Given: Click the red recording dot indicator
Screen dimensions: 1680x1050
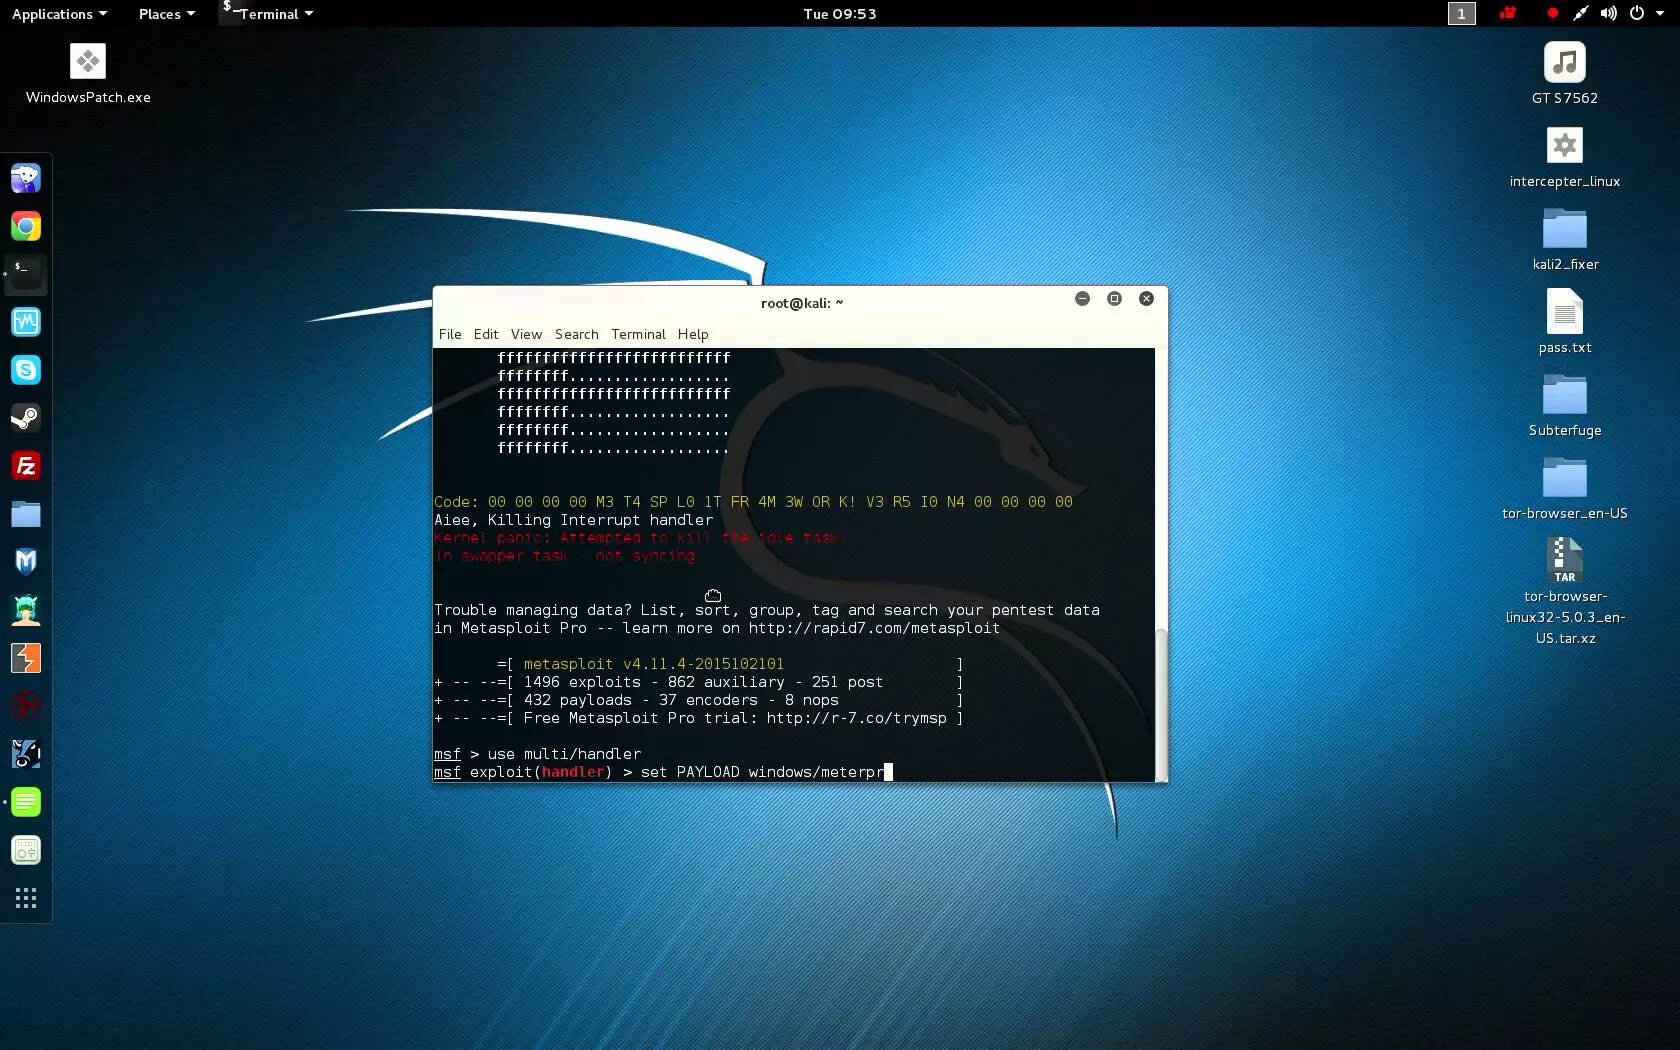Looking at the screenshot, I should (x=1552, y=13).
